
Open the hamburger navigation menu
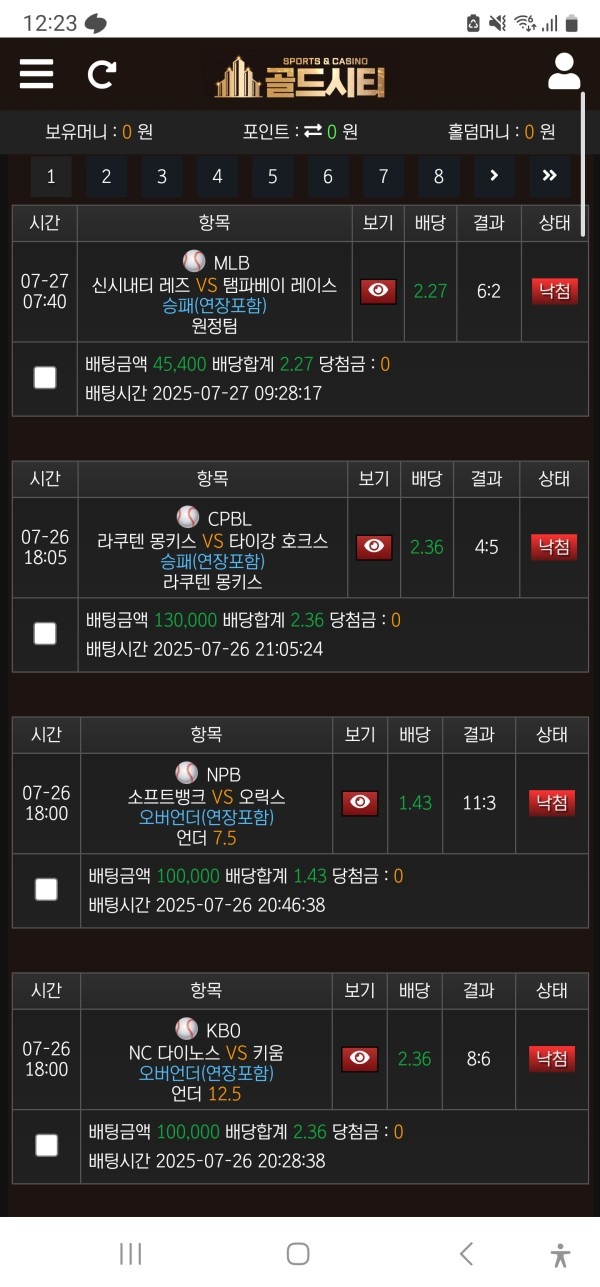coord(36,75)
